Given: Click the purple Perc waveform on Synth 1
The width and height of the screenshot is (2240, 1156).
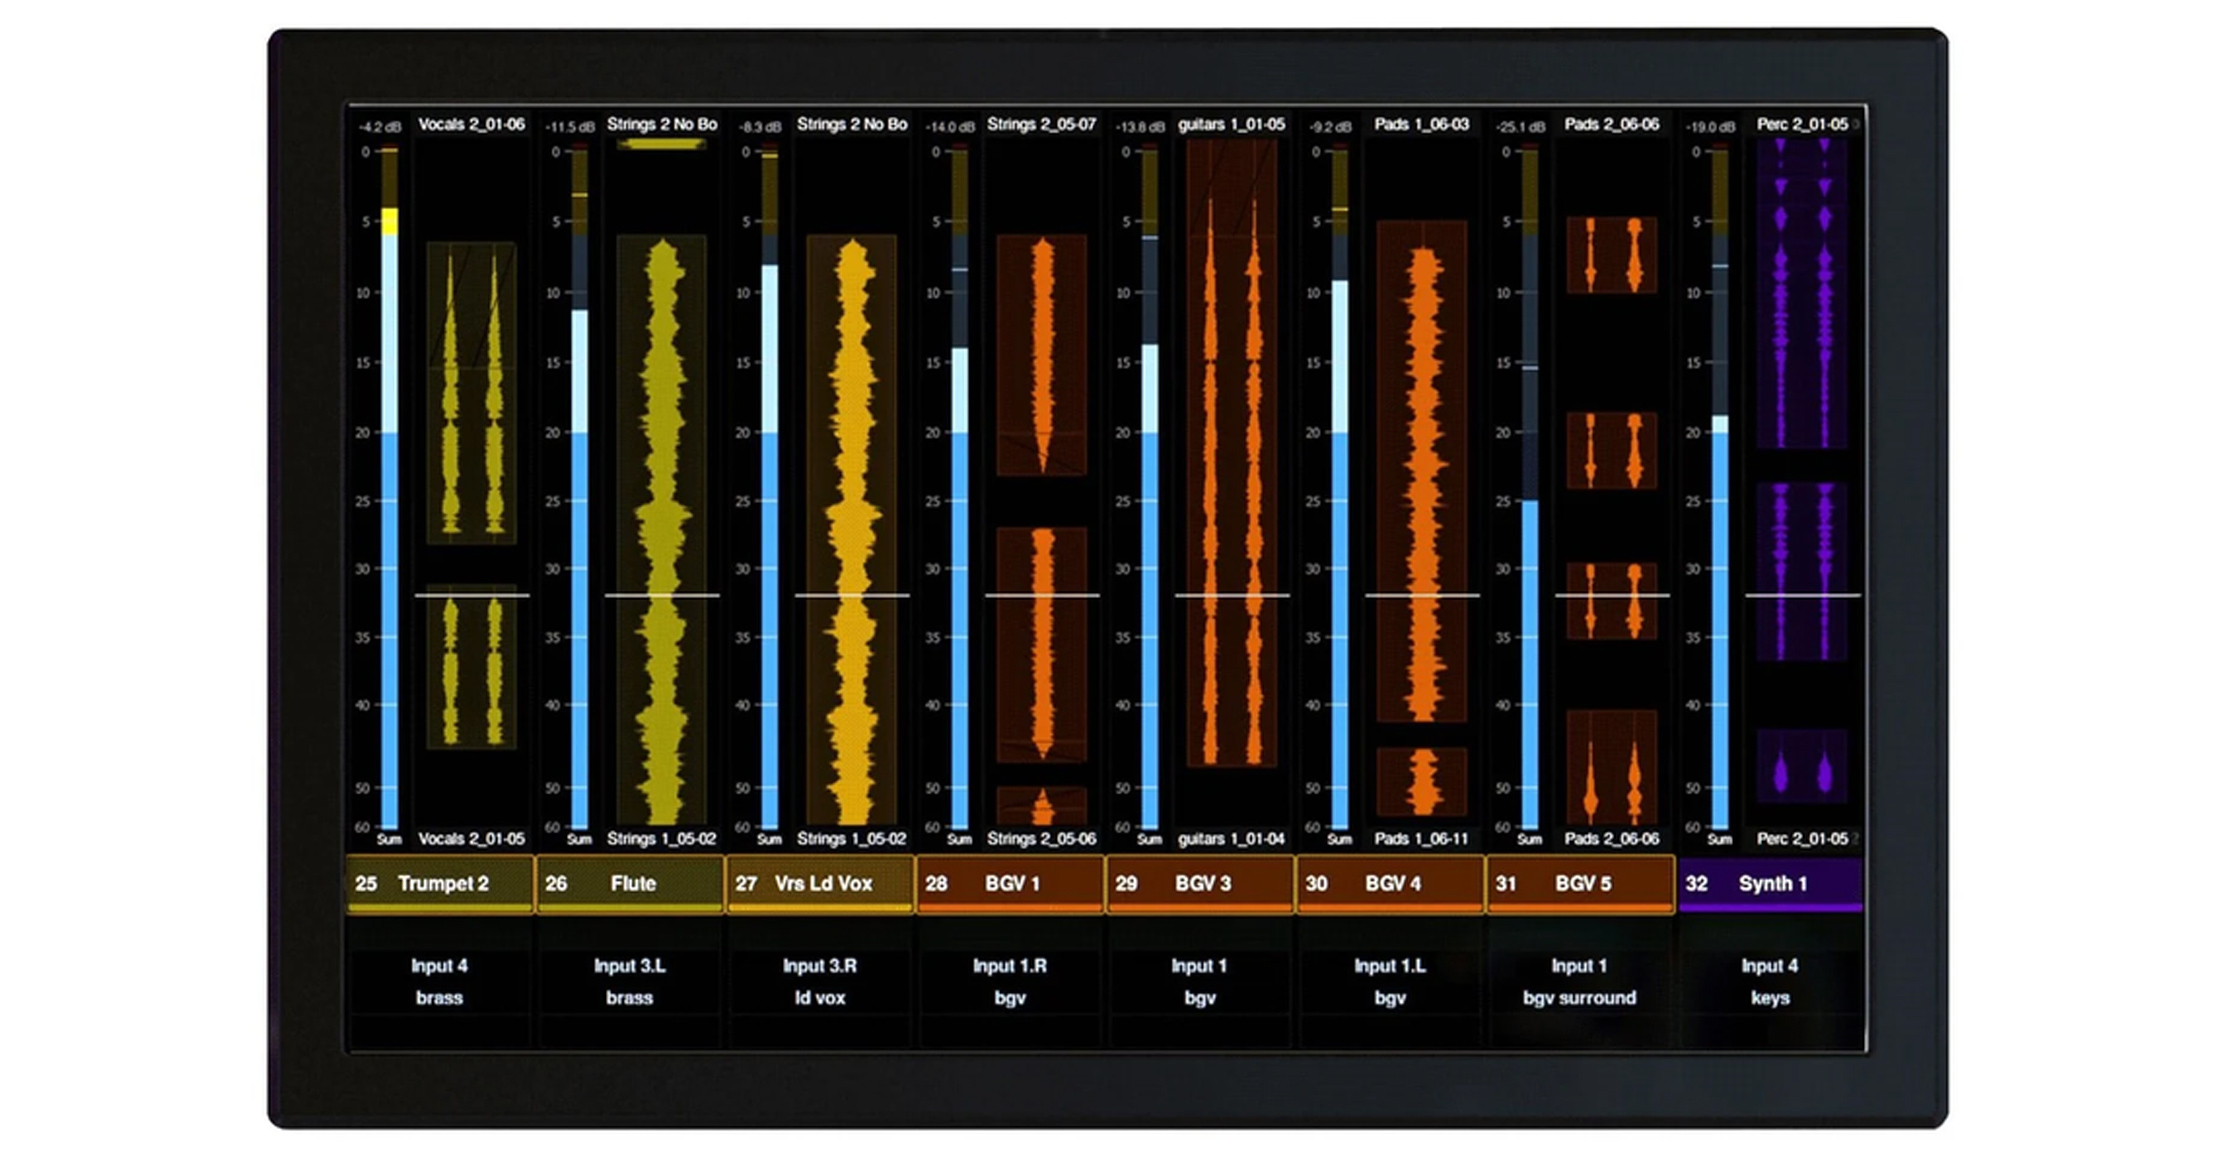Looking at the screenshot, I should pos(1802,295).
